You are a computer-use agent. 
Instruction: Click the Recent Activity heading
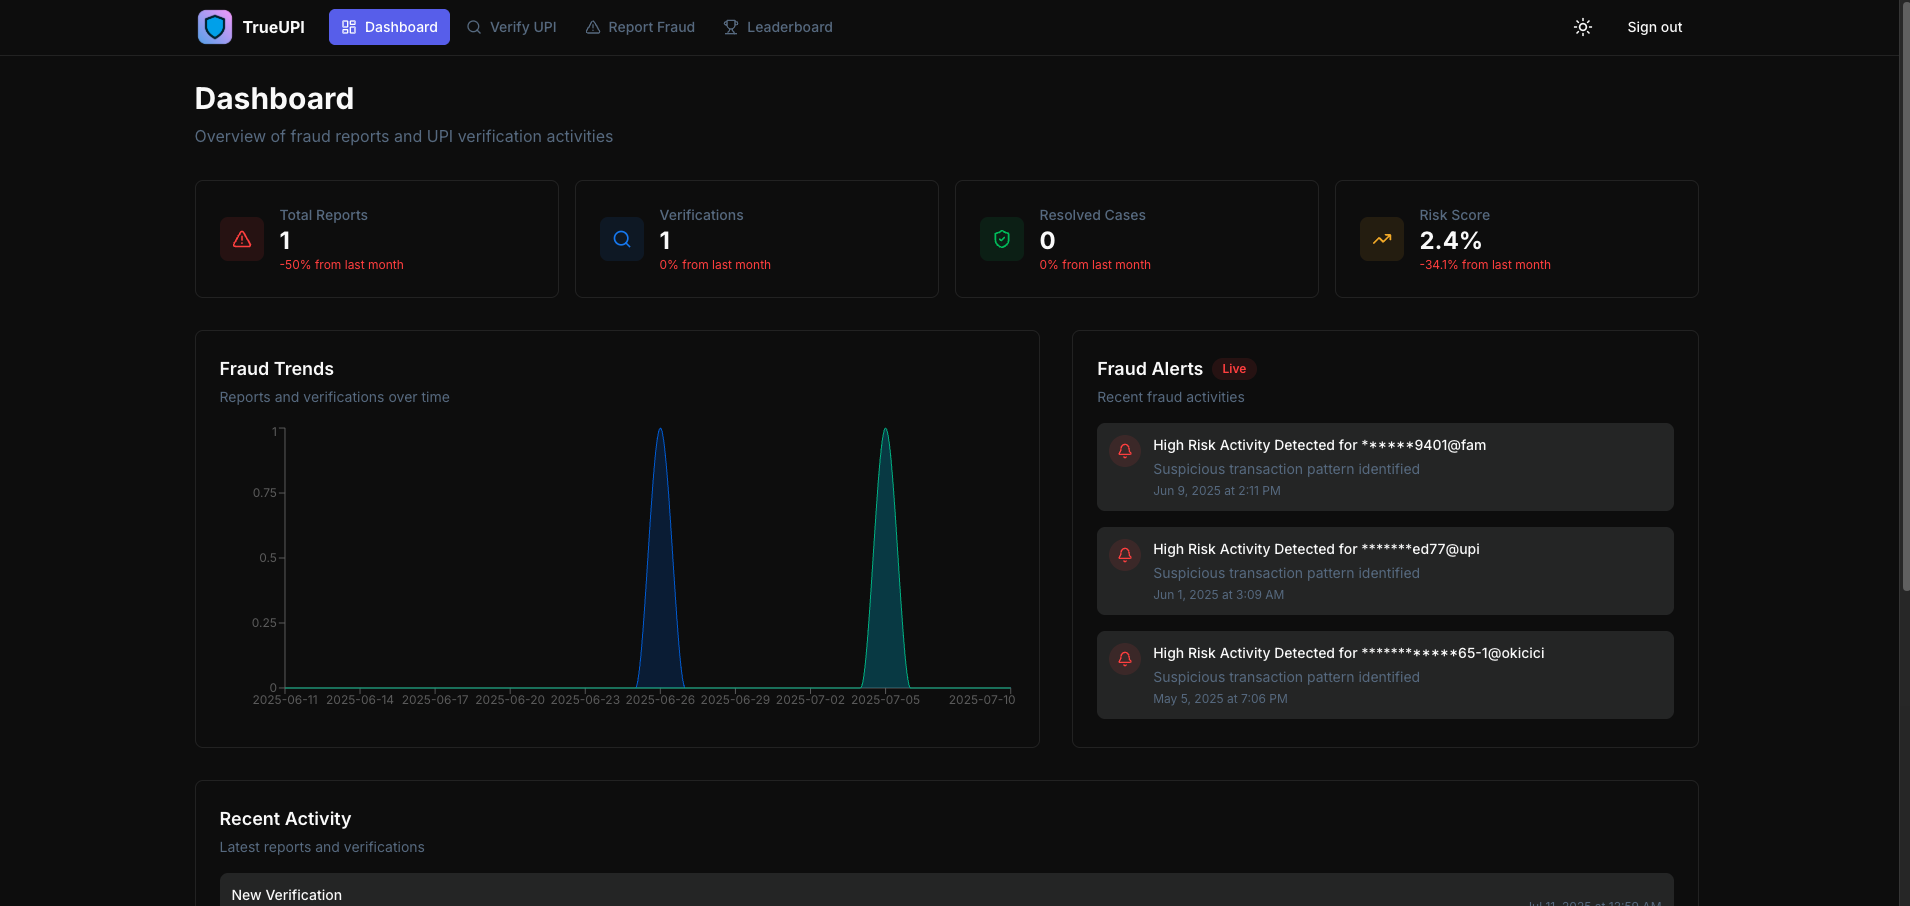[x=285, y=819]
